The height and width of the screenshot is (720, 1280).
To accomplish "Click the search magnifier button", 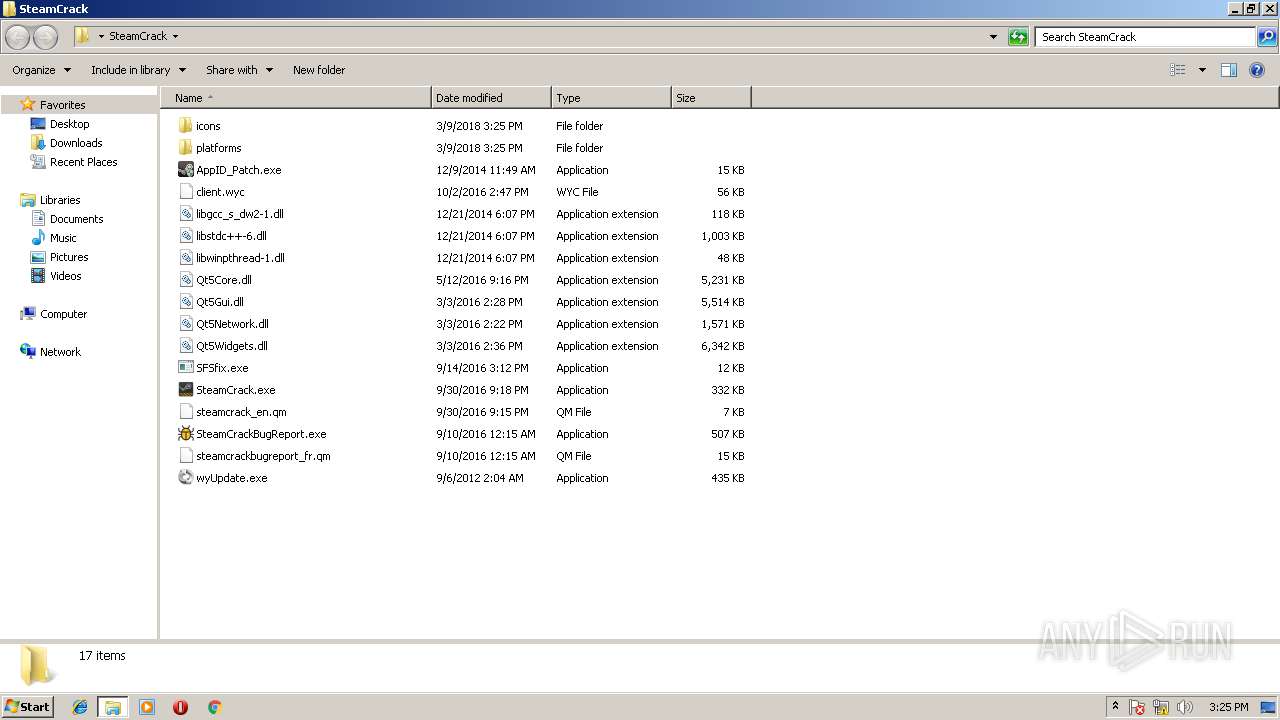I will [1267, 37].
